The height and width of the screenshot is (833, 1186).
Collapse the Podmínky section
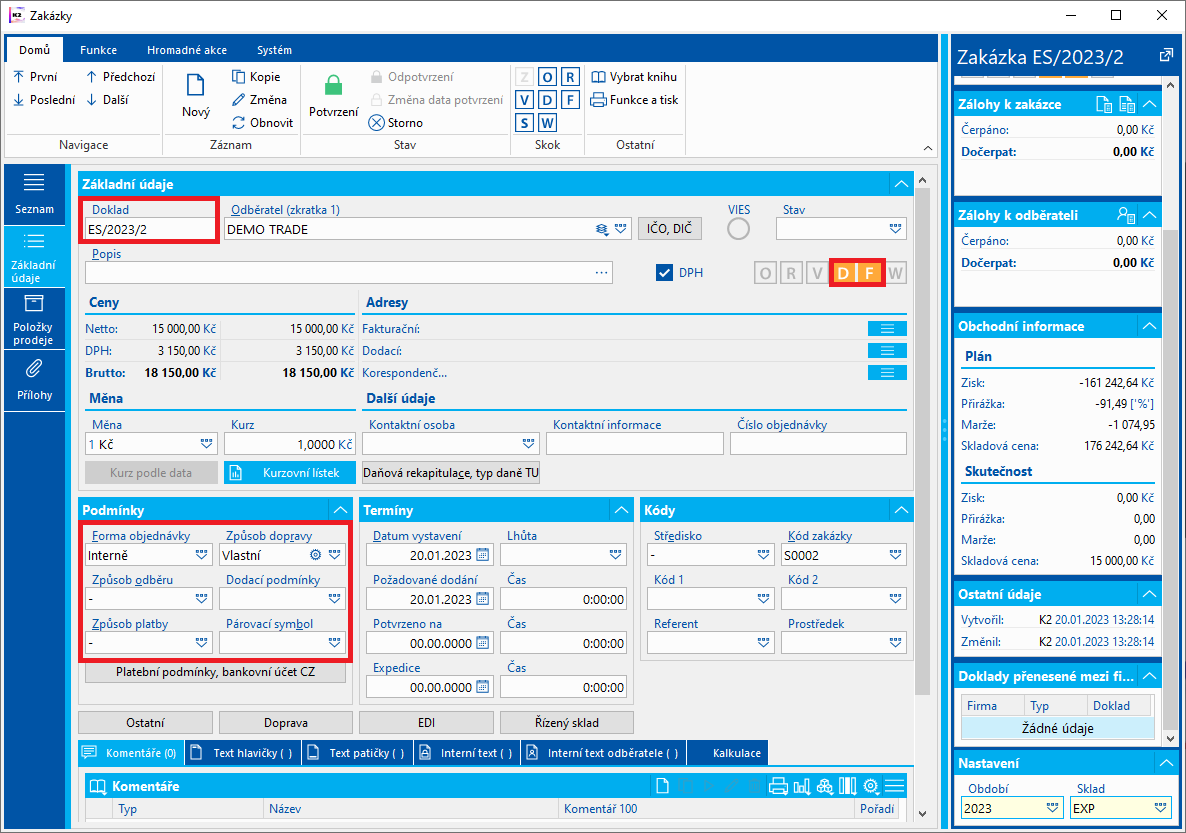340,510
